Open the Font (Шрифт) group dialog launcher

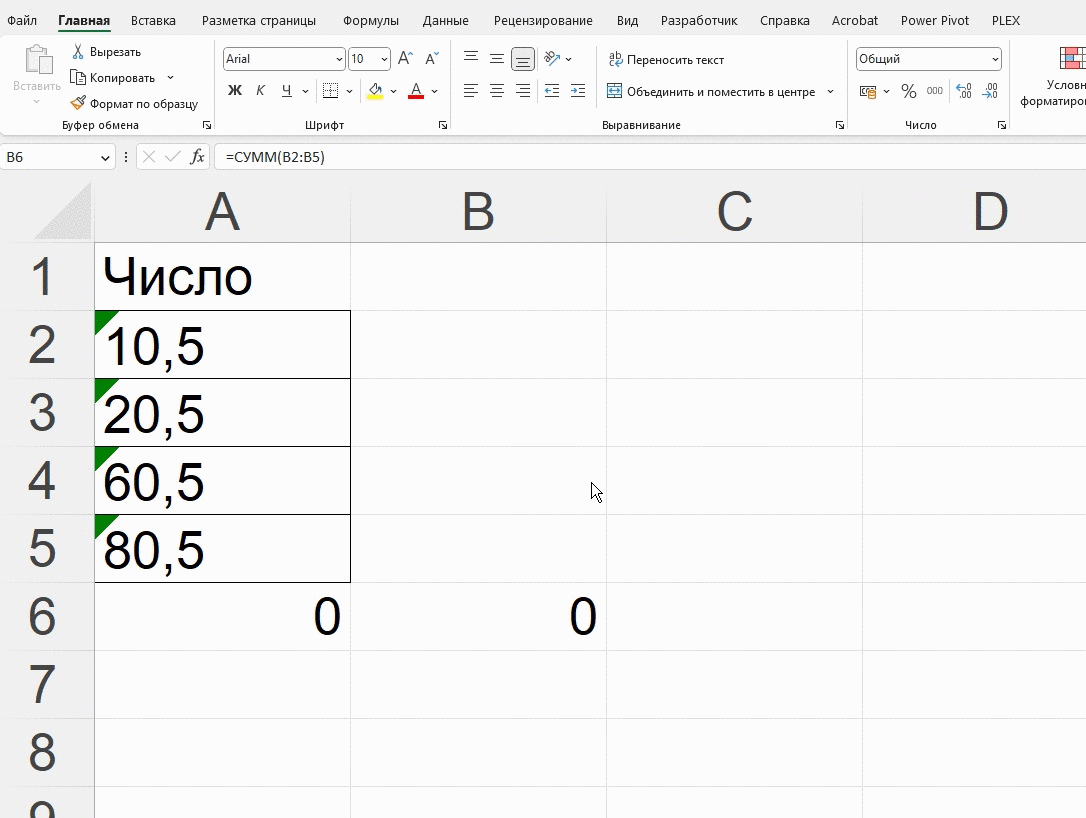(443, 125)
